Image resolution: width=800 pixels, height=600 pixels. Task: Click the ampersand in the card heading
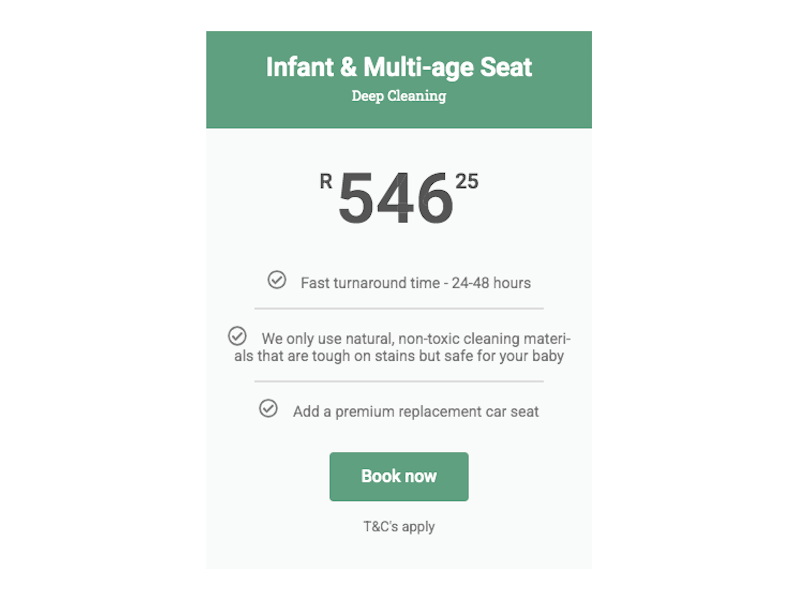click(347, 67)
